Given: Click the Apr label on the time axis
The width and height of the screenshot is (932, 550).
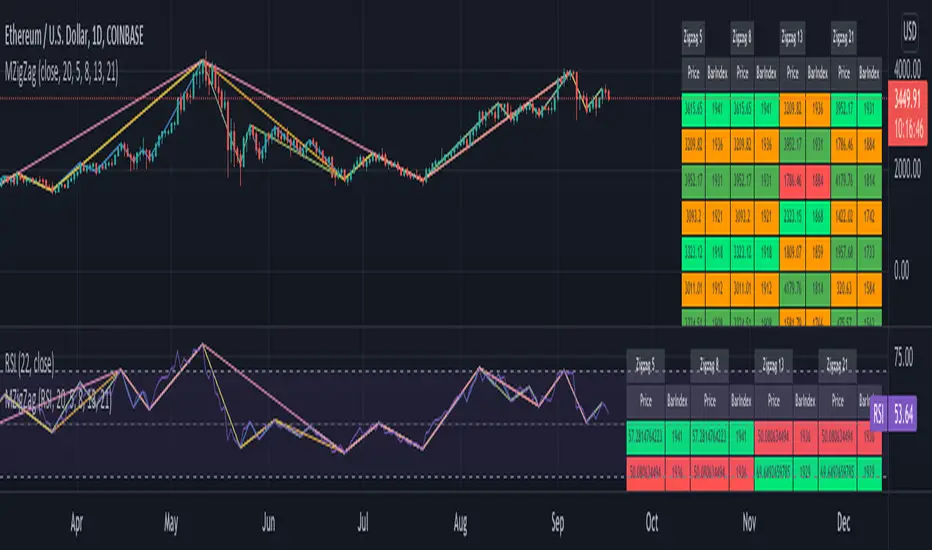Looking at the screenshot, I should pos(77,523).
